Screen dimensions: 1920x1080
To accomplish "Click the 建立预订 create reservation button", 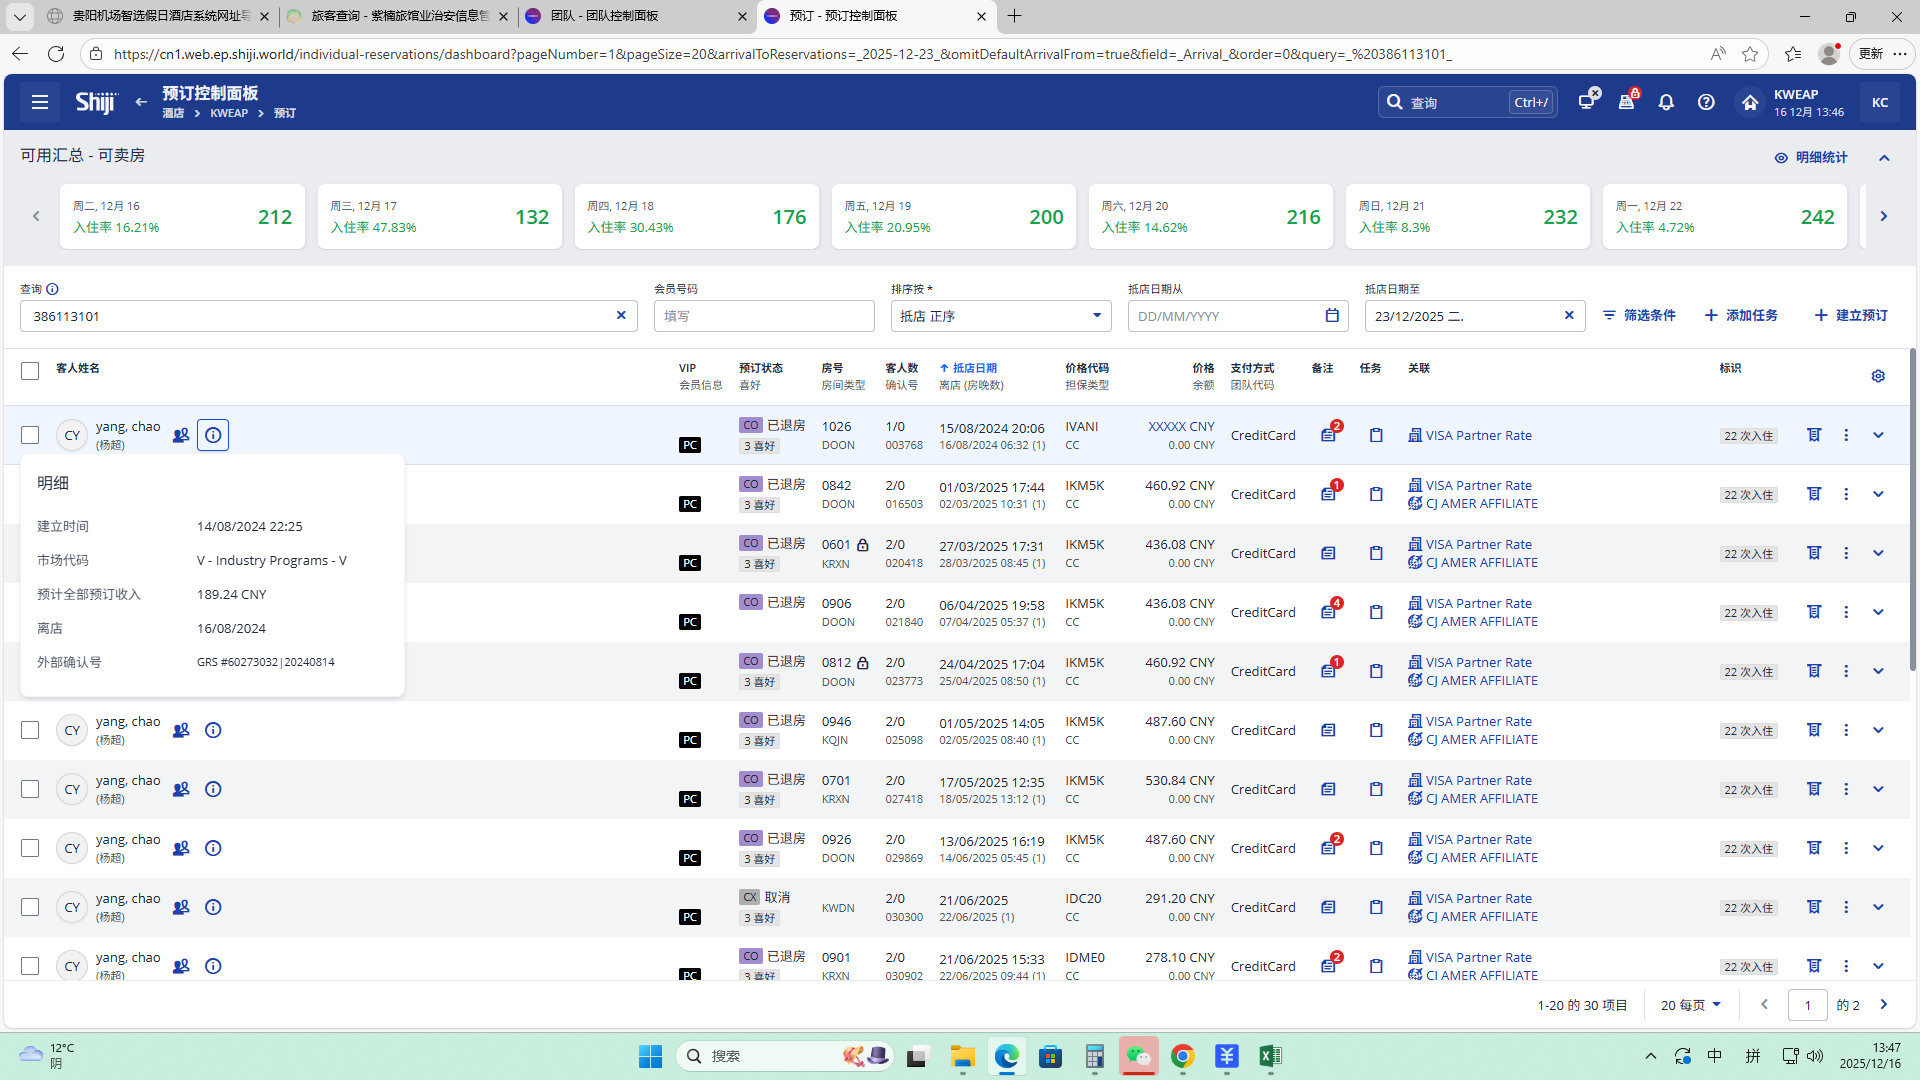I will [x=1851, y=316].
